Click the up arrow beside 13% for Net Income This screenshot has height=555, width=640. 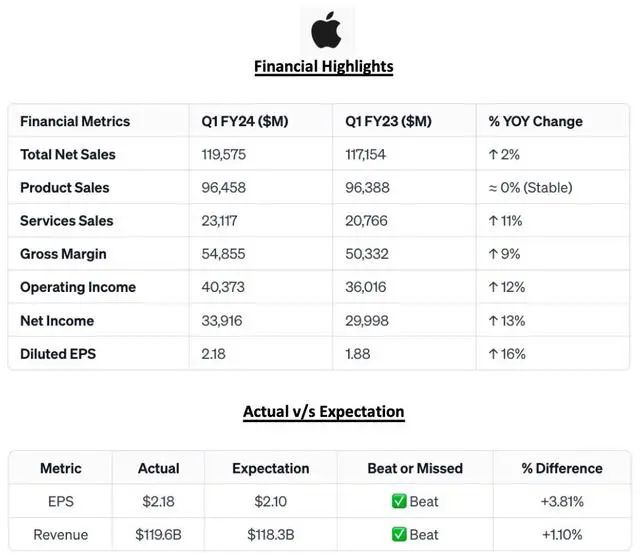pos(492,321)
